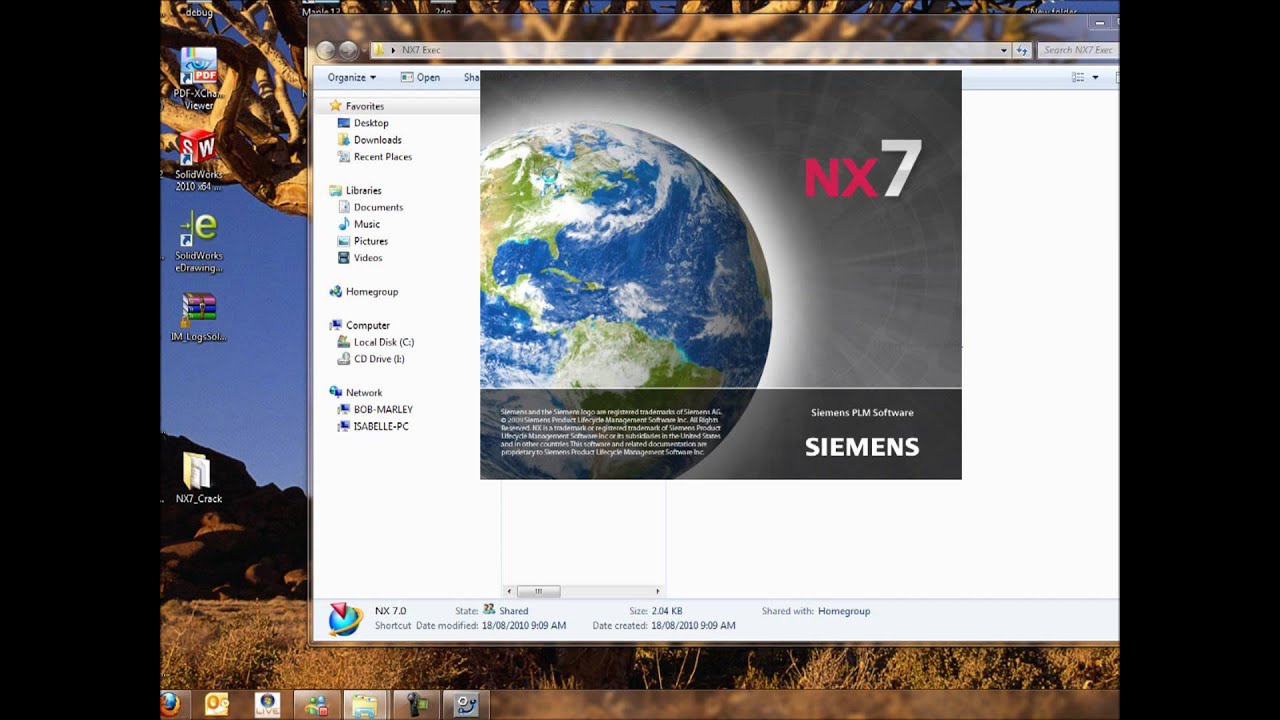Open the Videos library

368,258
